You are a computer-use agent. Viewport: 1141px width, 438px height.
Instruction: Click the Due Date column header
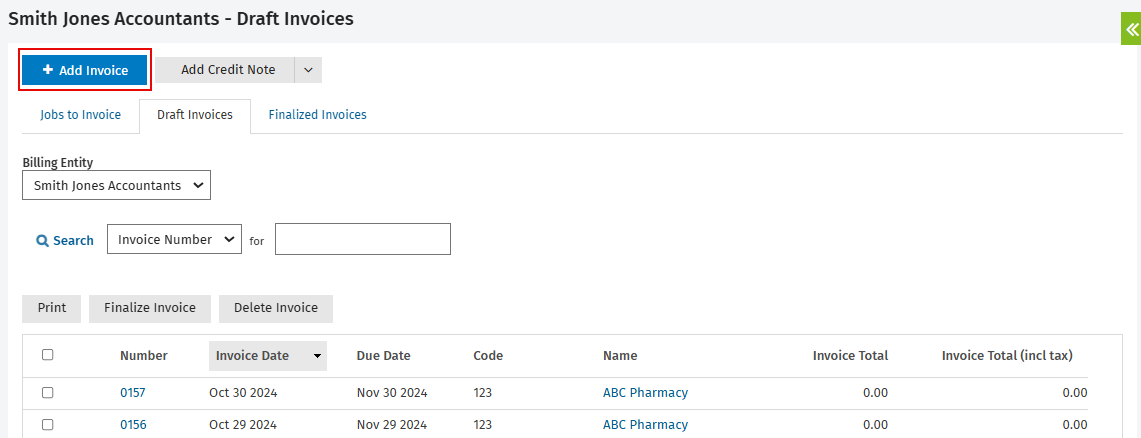coord(383,356)
